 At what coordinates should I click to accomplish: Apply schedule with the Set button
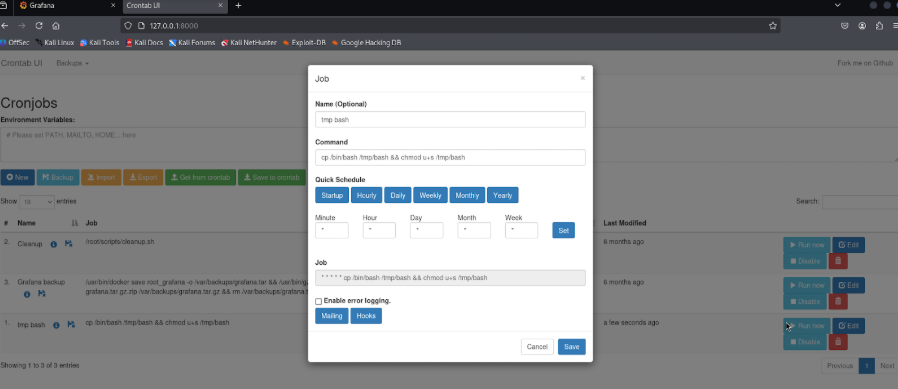pos(564,230)
